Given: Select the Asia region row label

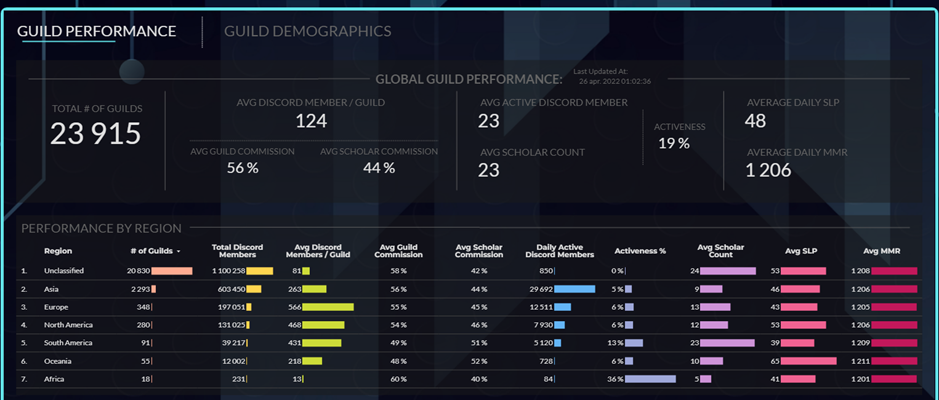Looking at the screenshot, I should pos(51,289).
